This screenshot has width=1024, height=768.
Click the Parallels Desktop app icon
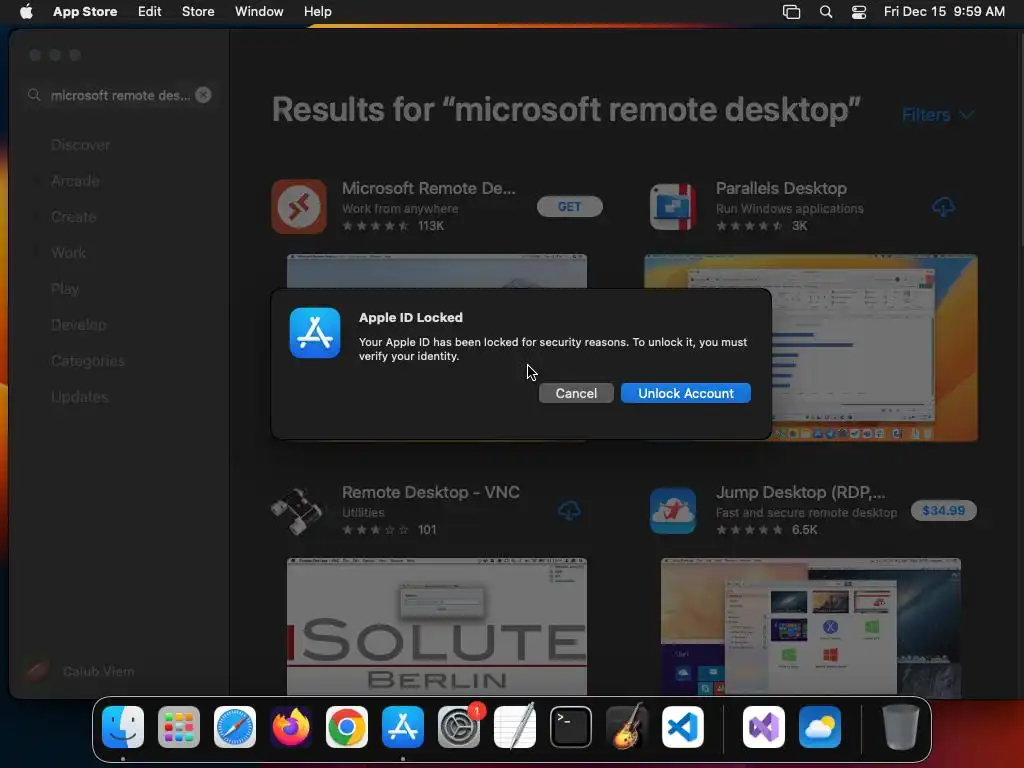coord(673,206)
